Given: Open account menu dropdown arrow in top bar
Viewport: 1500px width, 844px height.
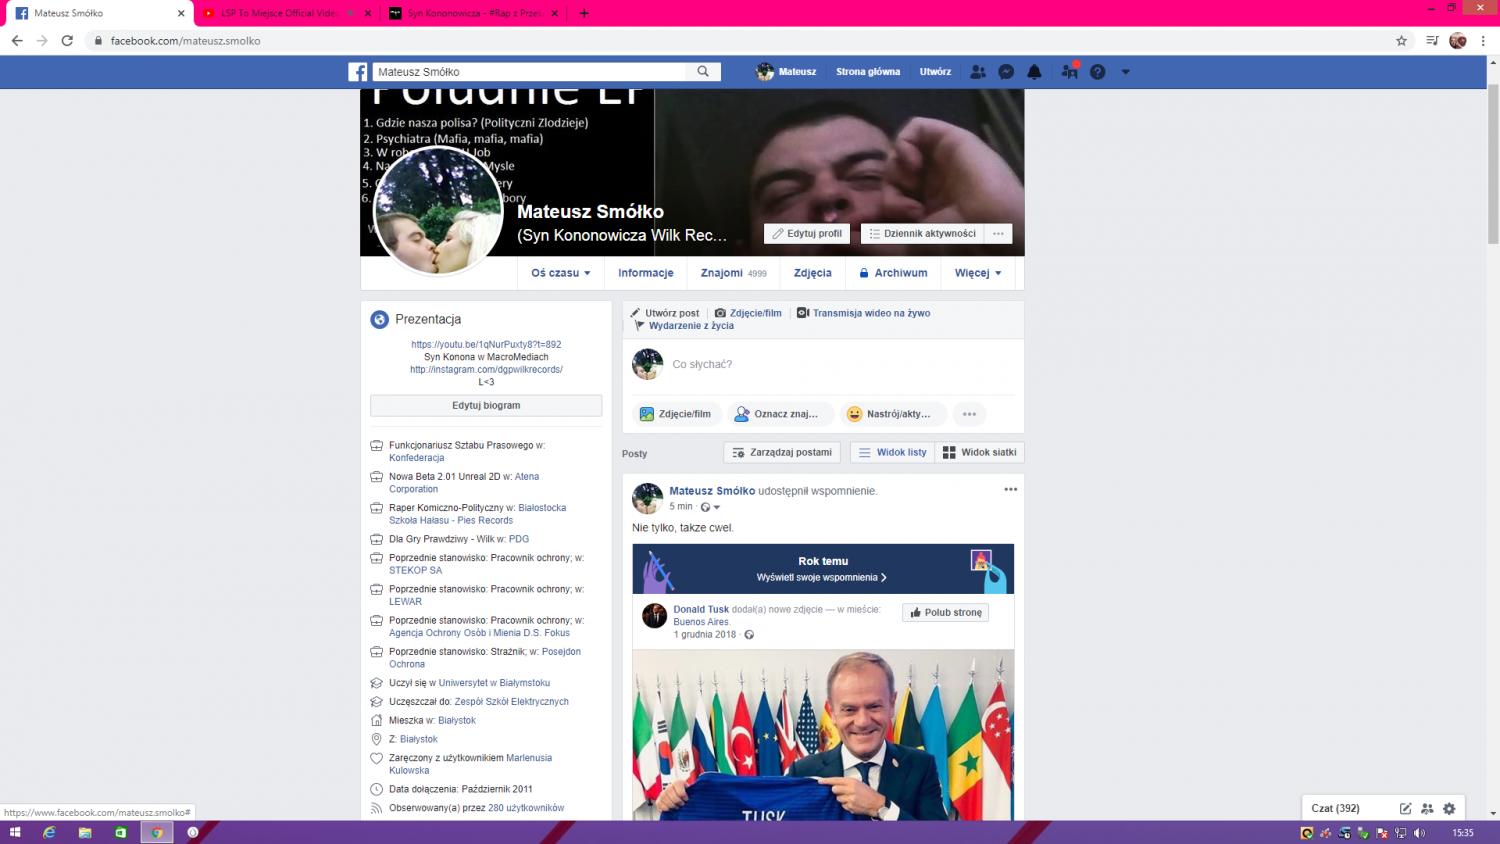Looking at the screenshot, I should pyautogui.click(x=1125, y=72).
